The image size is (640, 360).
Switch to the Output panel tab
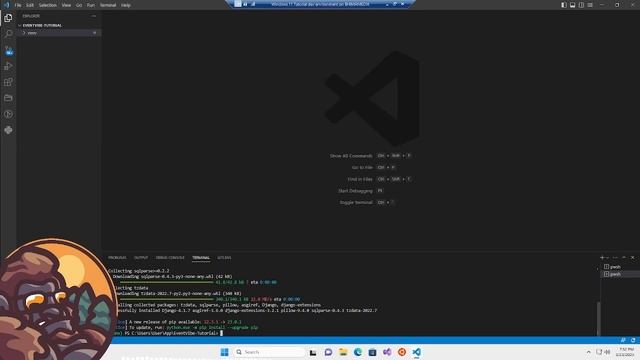coord(141,258)
